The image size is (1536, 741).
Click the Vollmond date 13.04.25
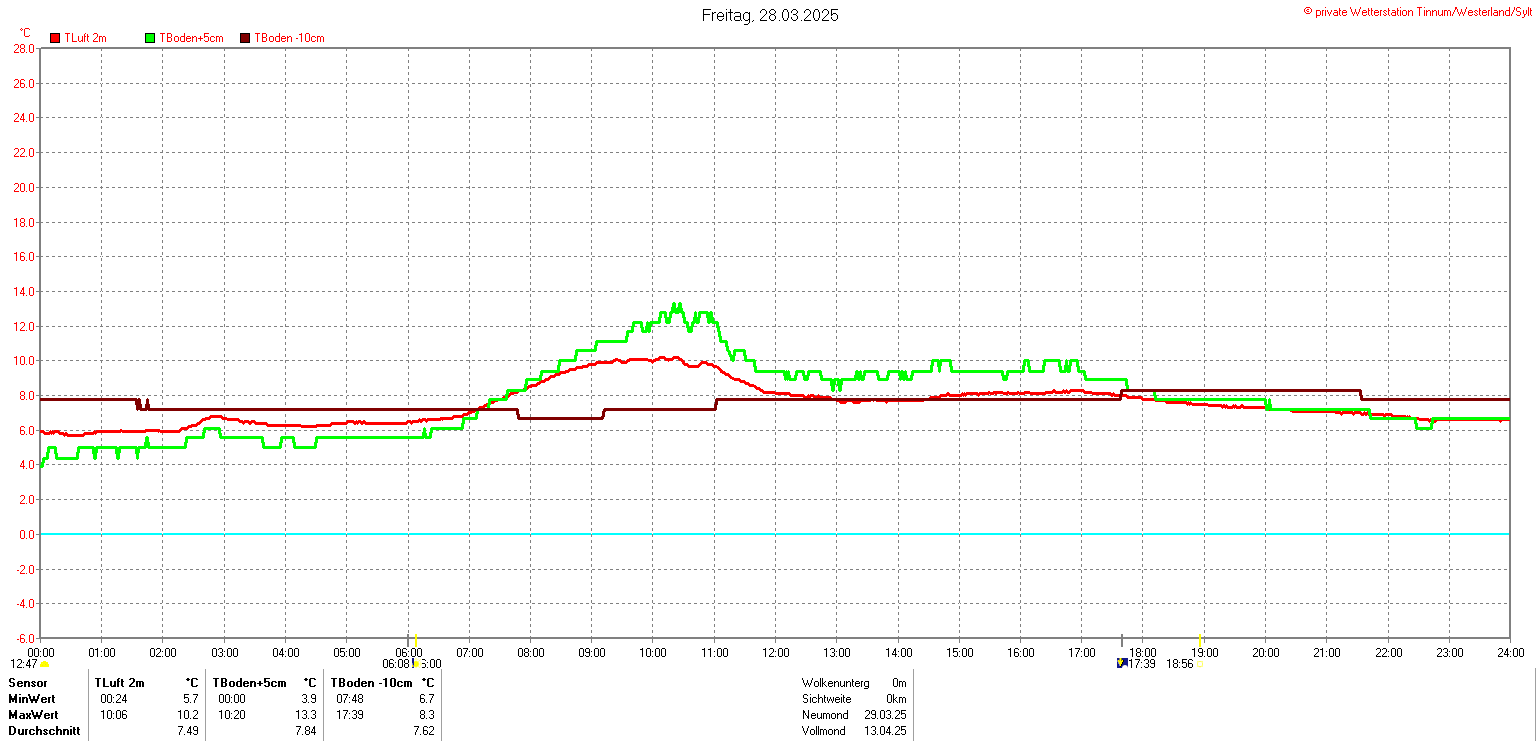click(x=885, y=731)
